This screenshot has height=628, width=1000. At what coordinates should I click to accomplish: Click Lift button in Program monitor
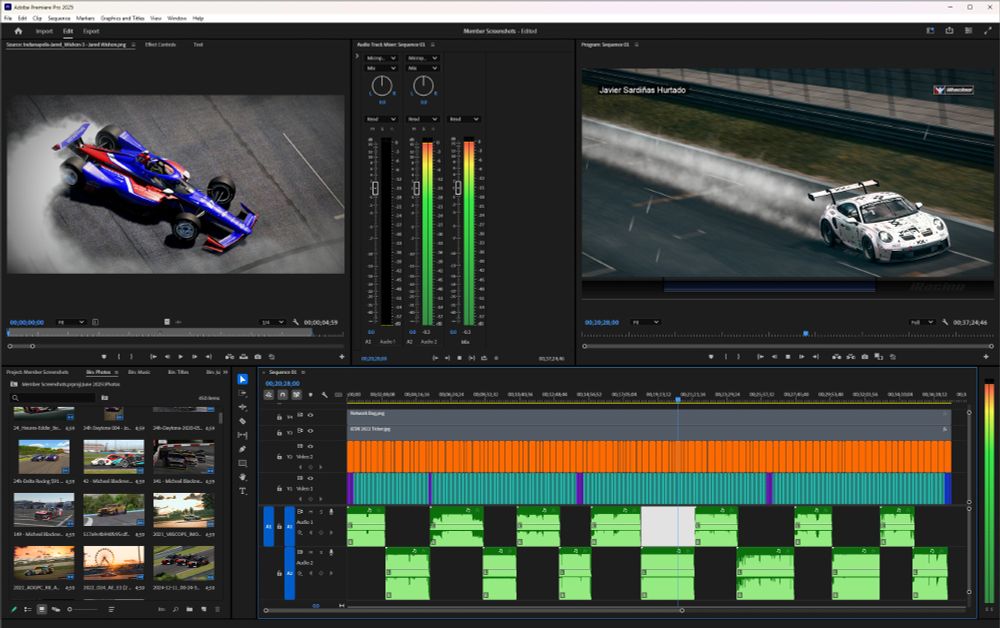point(837,357)
